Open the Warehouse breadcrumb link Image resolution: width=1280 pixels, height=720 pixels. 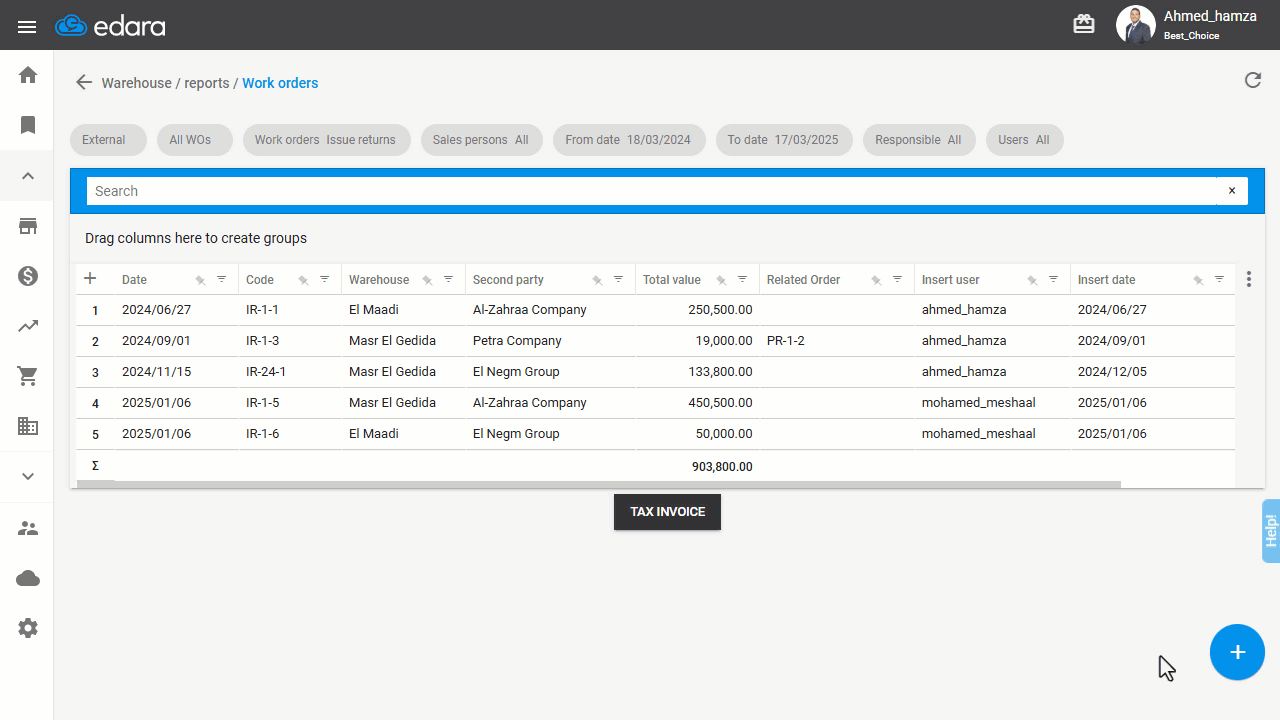[137, 83]
